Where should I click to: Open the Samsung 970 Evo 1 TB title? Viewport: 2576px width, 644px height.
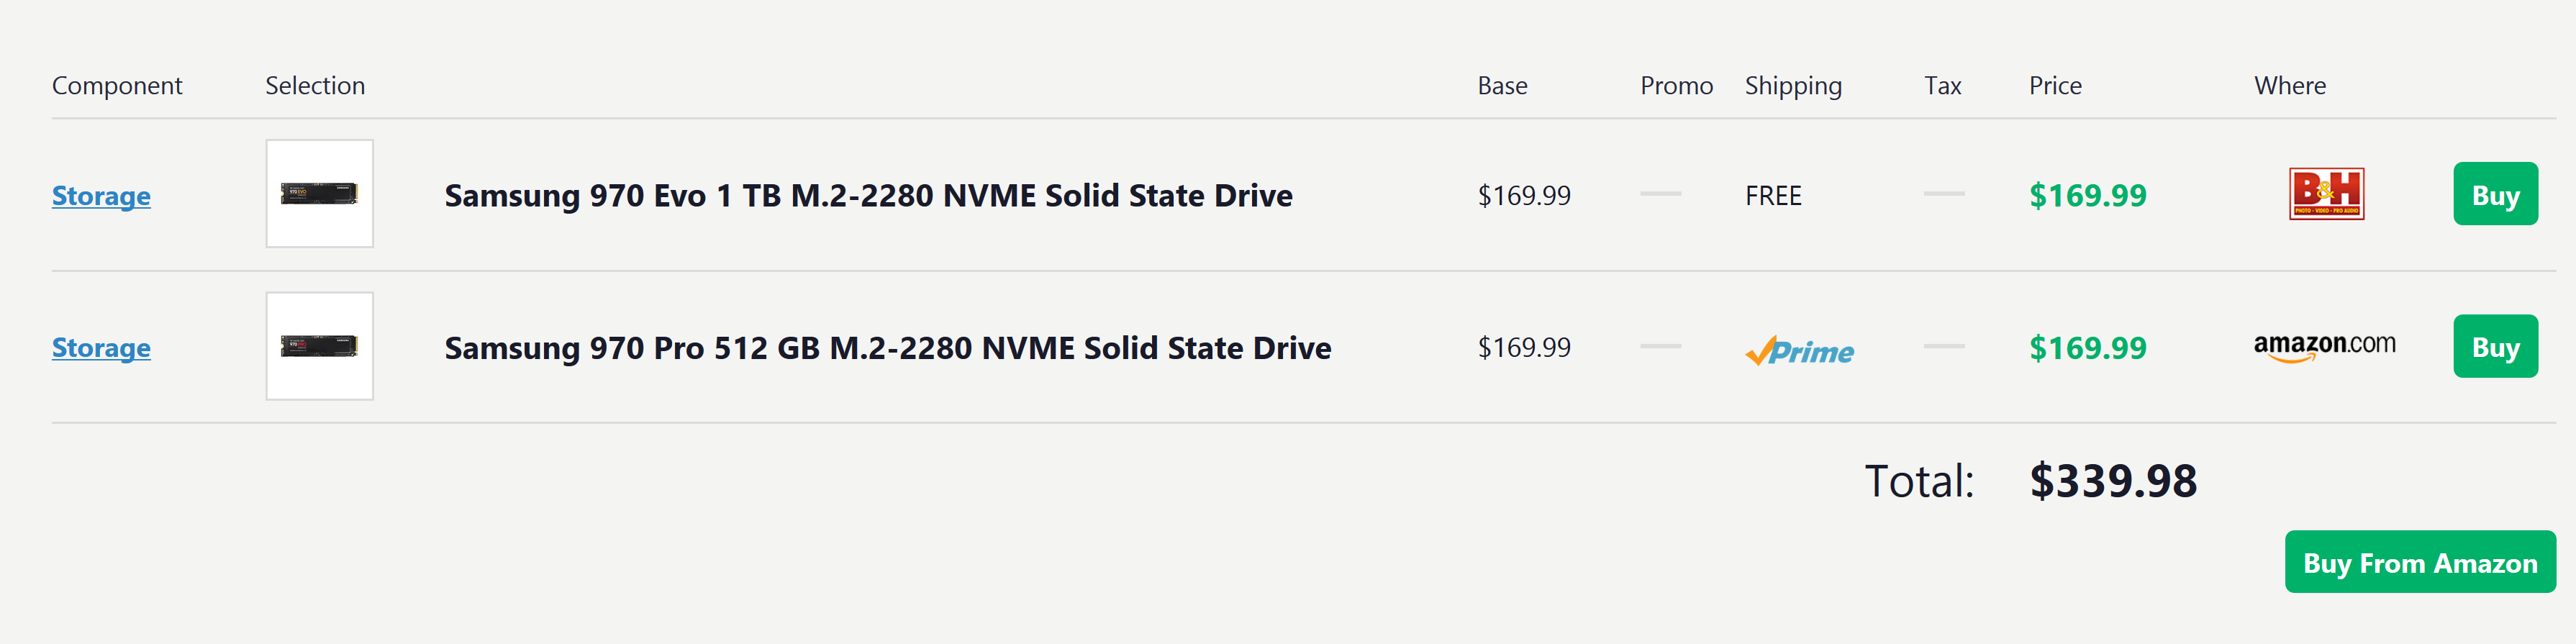click(868, 195)
